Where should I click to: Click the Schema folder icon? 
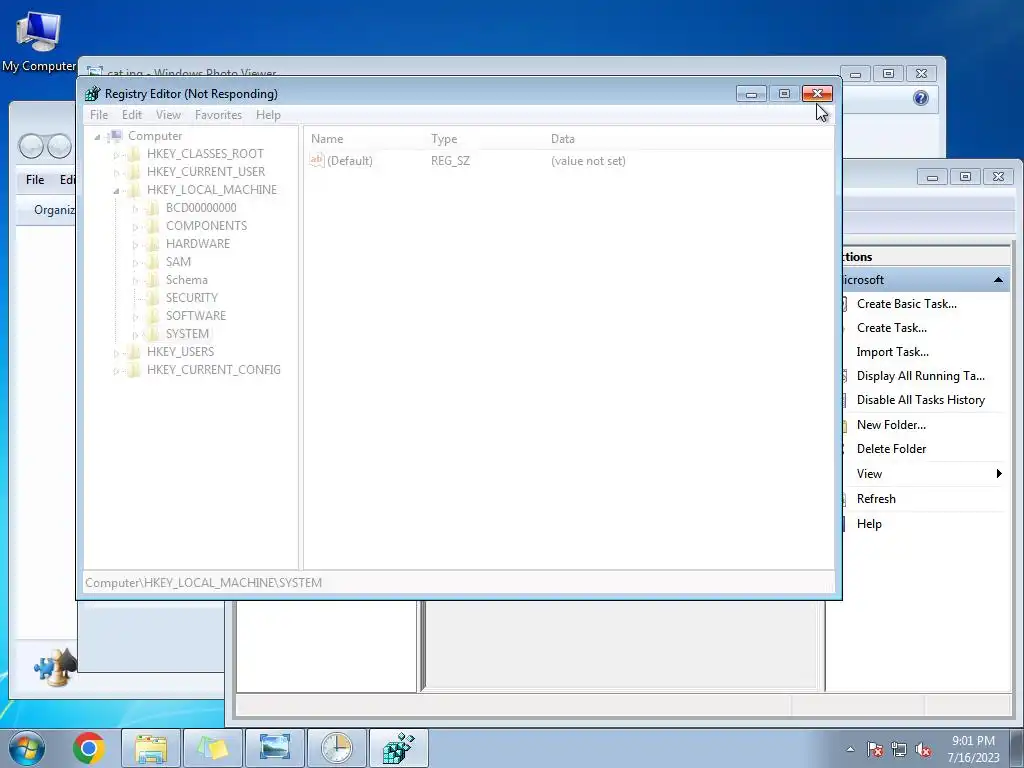(x=153, y=280)
